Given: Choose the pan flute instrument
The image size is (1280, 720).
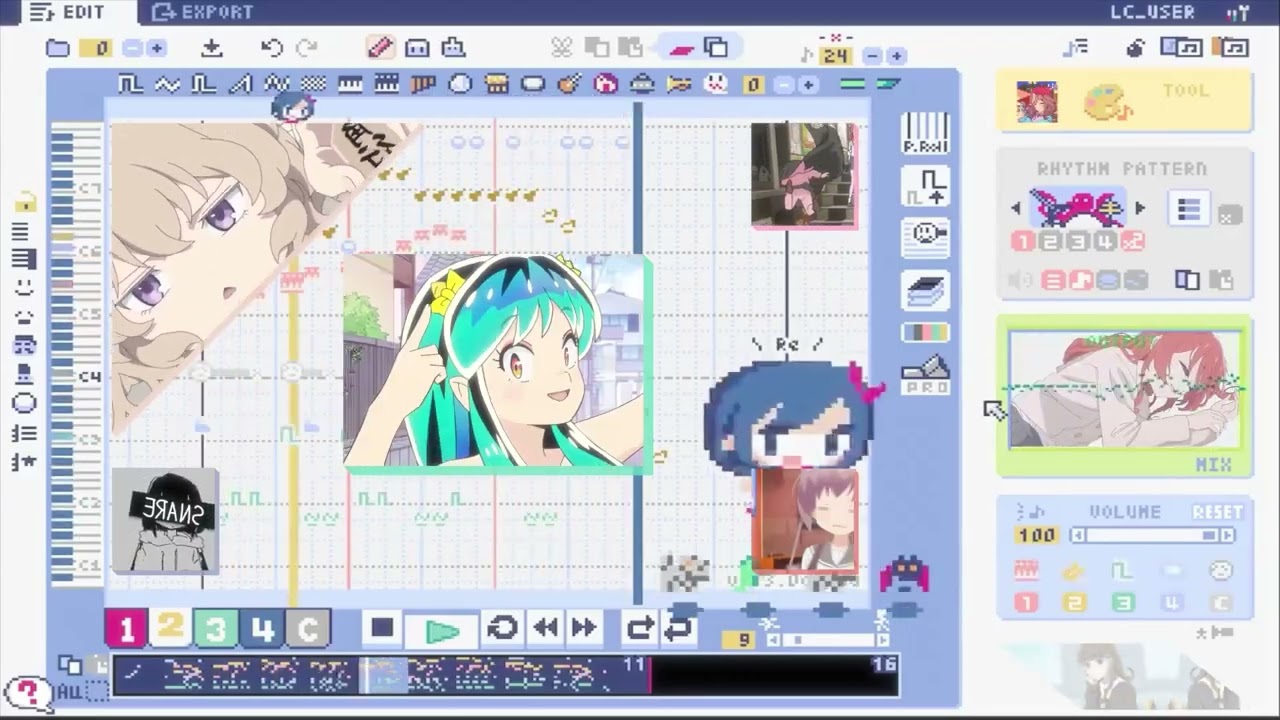Looking at the screenshot, I should click(423, 84).
